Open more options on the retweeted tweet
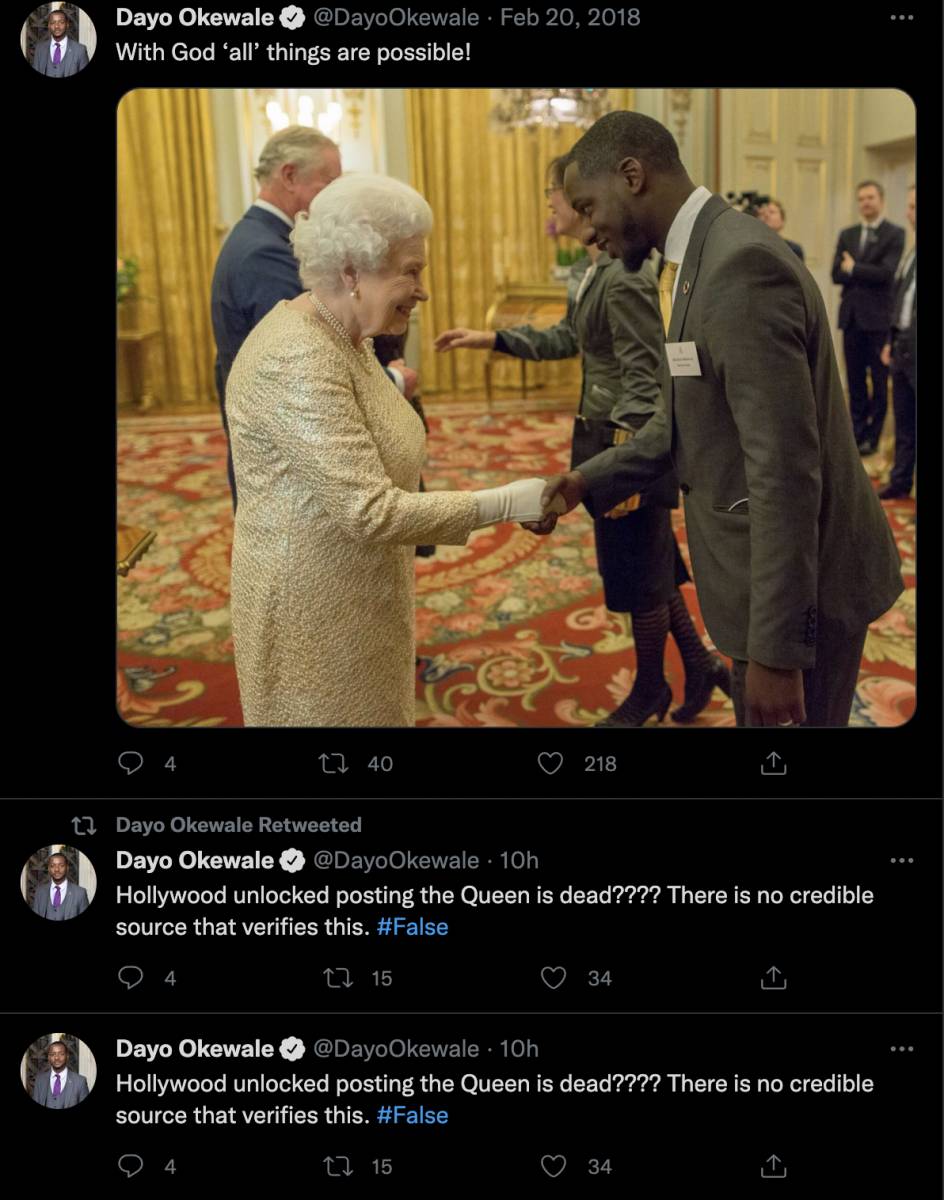 (901, 861)
